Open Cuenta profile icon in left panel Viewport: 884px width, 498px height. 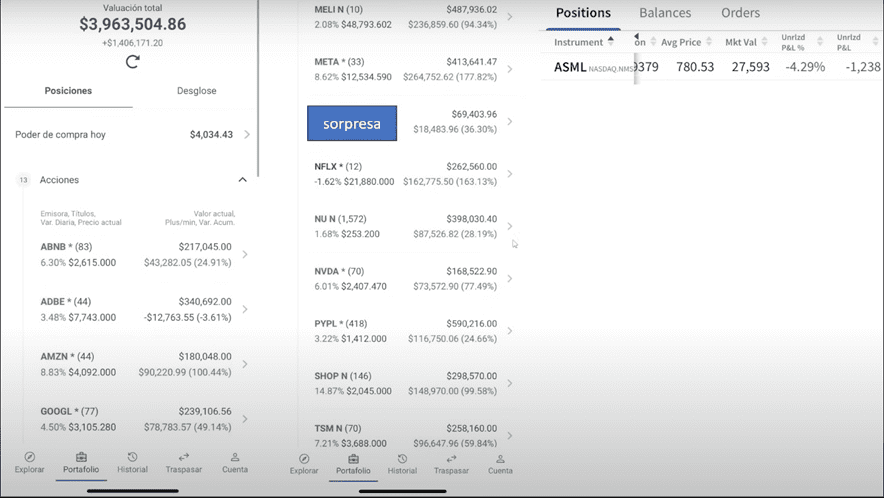[235, 458]
